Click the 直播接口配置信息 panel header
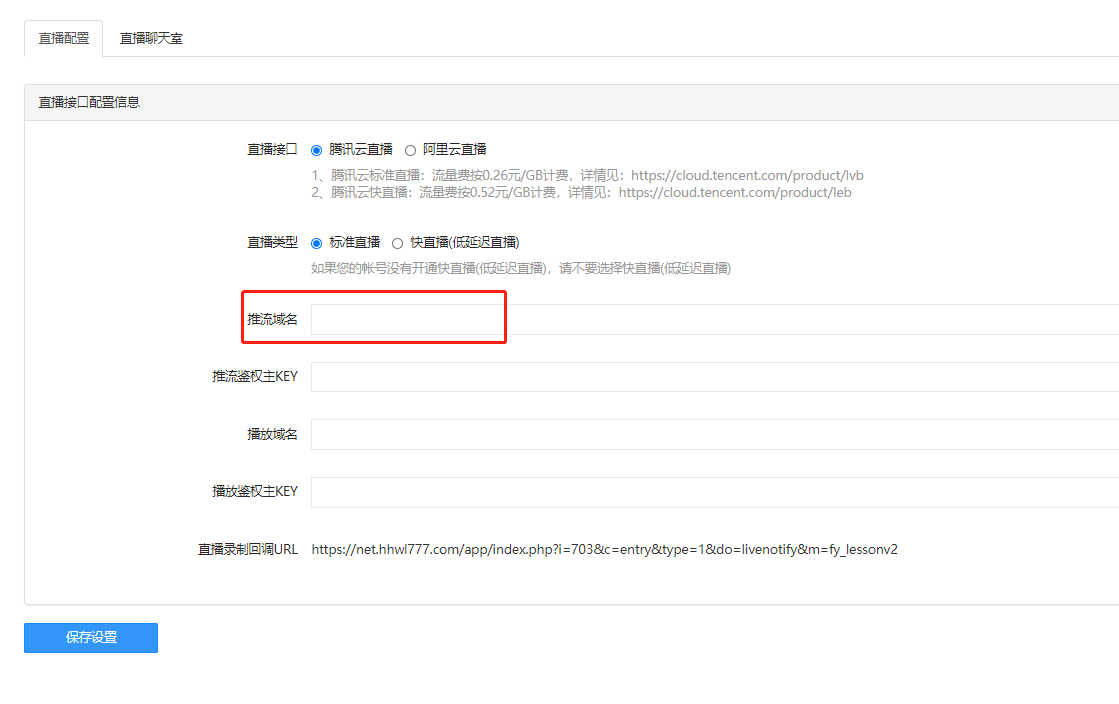The height and width of the screenshot is (704, 1119). click(x=572, y=102)
